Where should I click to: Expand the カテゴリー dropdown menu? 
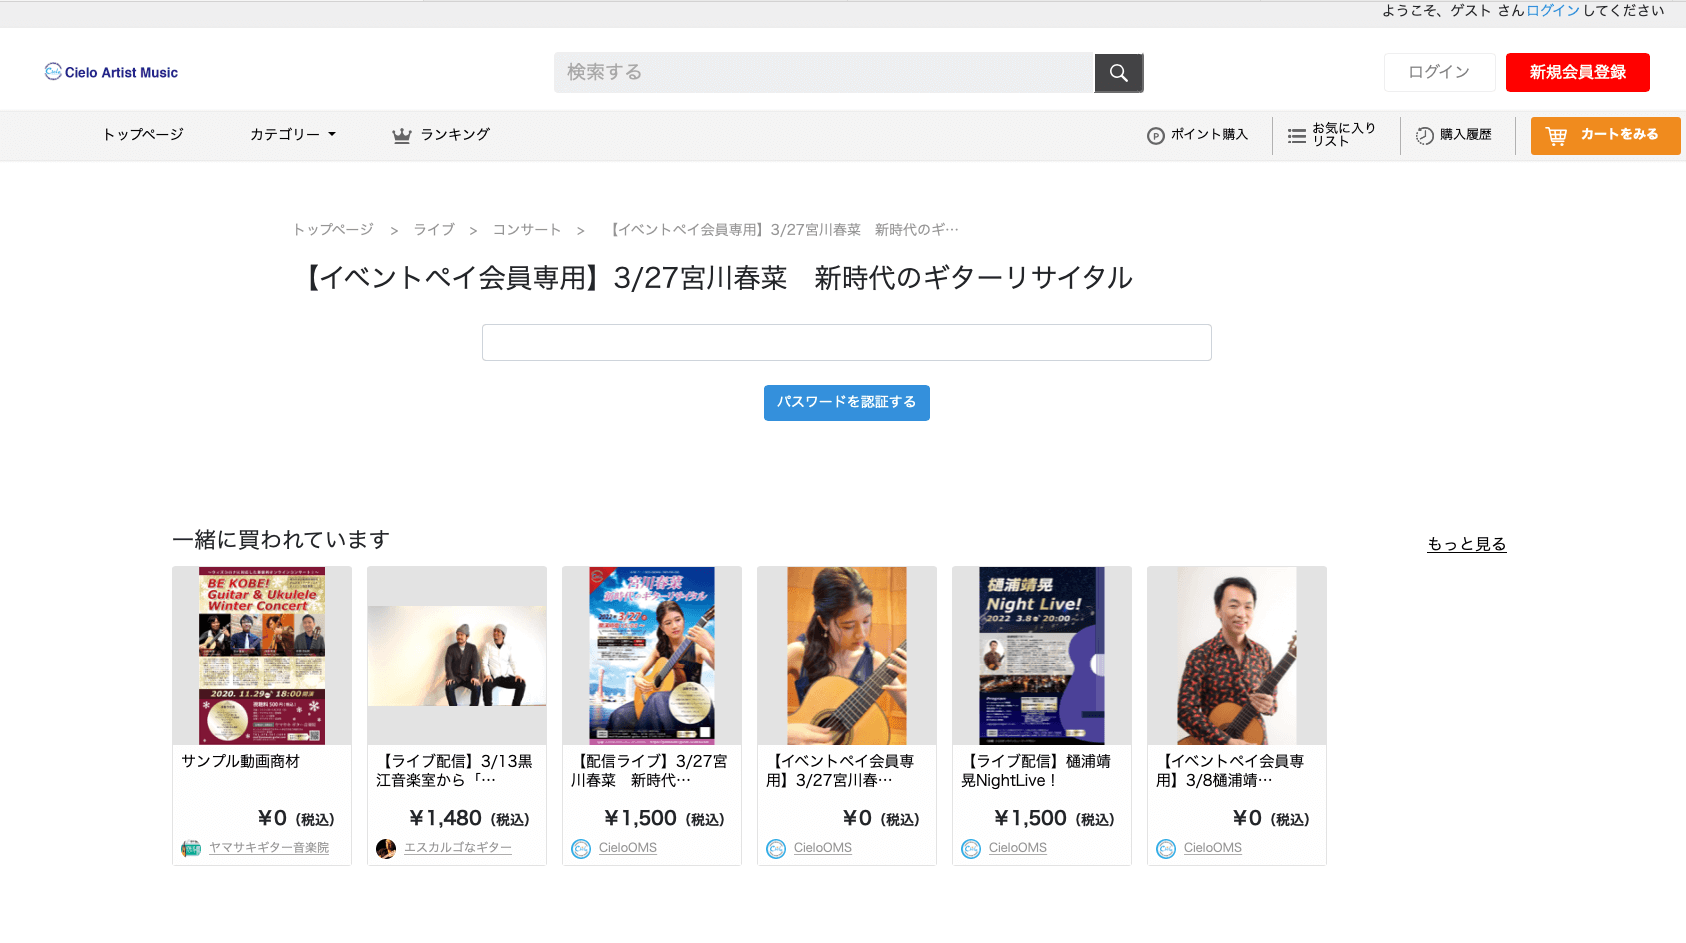[x=293, y=134]
